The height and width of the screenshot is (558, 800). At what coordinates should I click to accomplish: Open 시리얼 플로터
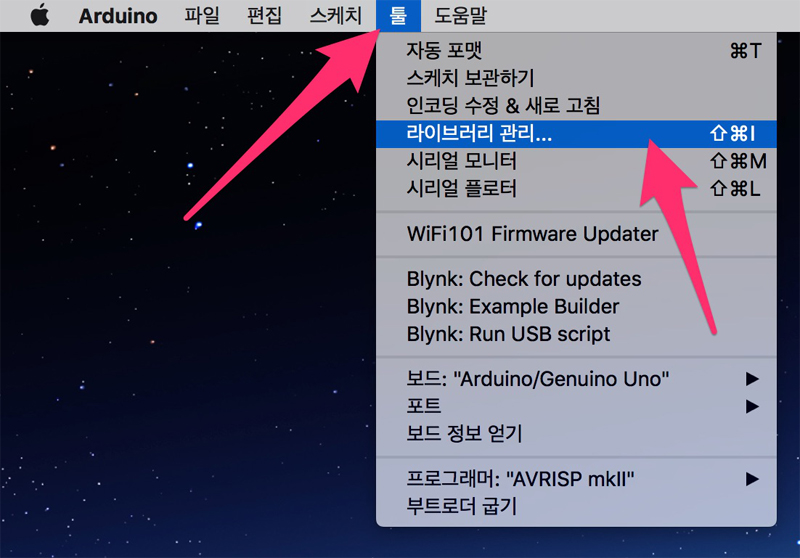pyautogui.click(x=576, y=189)
